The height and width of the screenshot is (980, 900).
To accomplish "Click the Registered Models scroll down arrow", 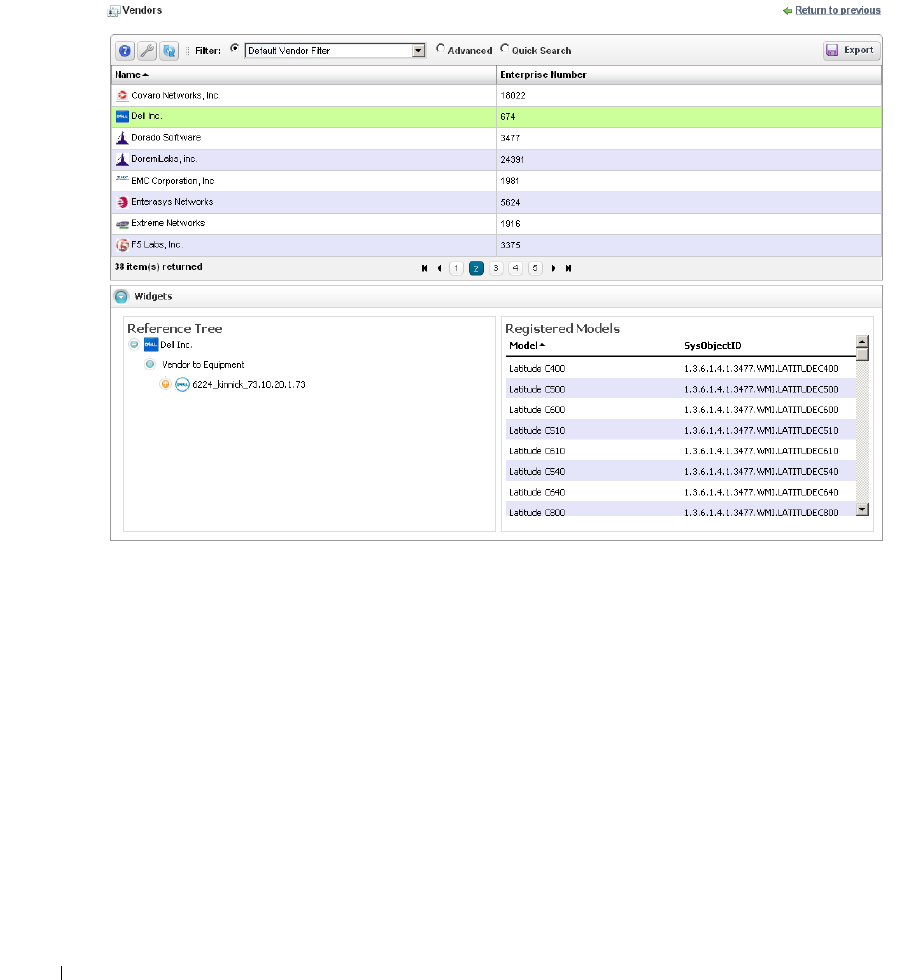I will [862, 509].
